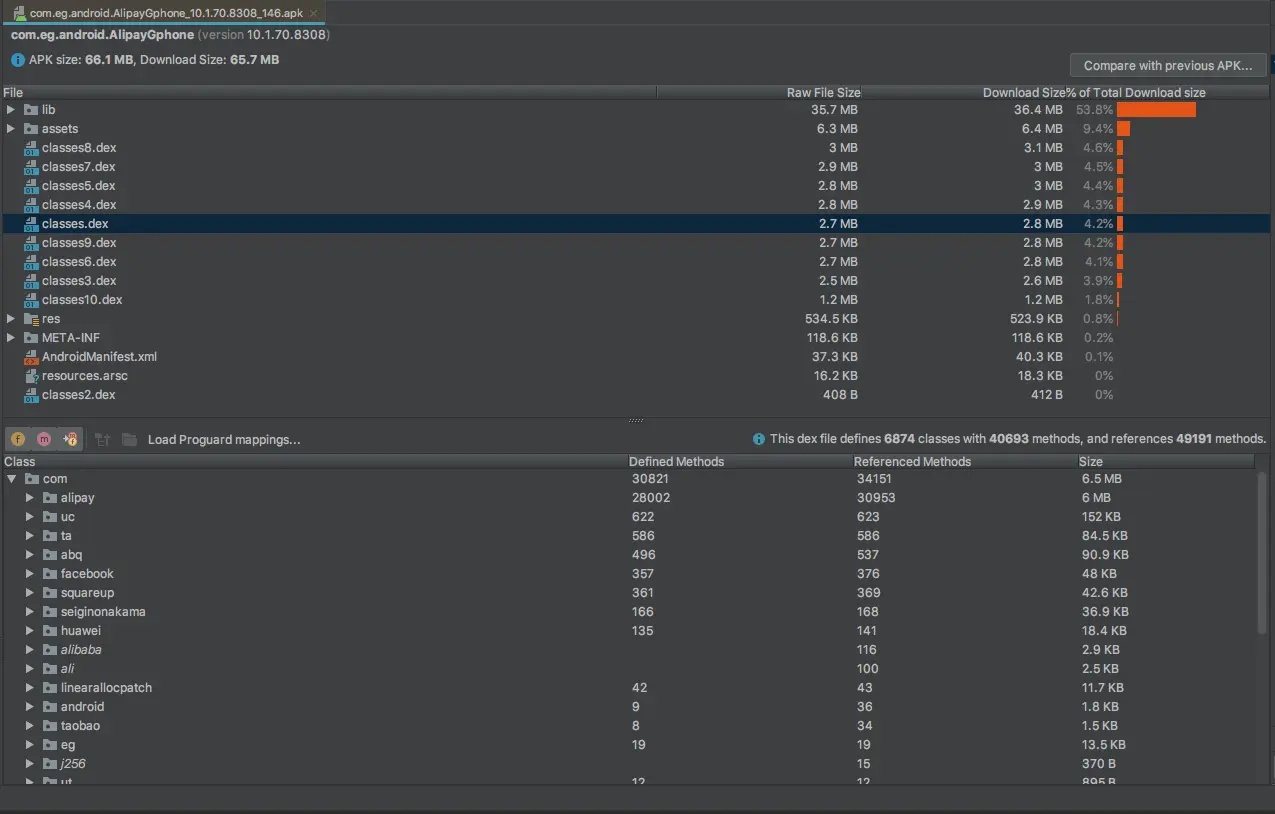Viewport: 1275px width, 814px height.
Task: Click the 53.8% download size bar for lib
Action: click(1156, 110)
